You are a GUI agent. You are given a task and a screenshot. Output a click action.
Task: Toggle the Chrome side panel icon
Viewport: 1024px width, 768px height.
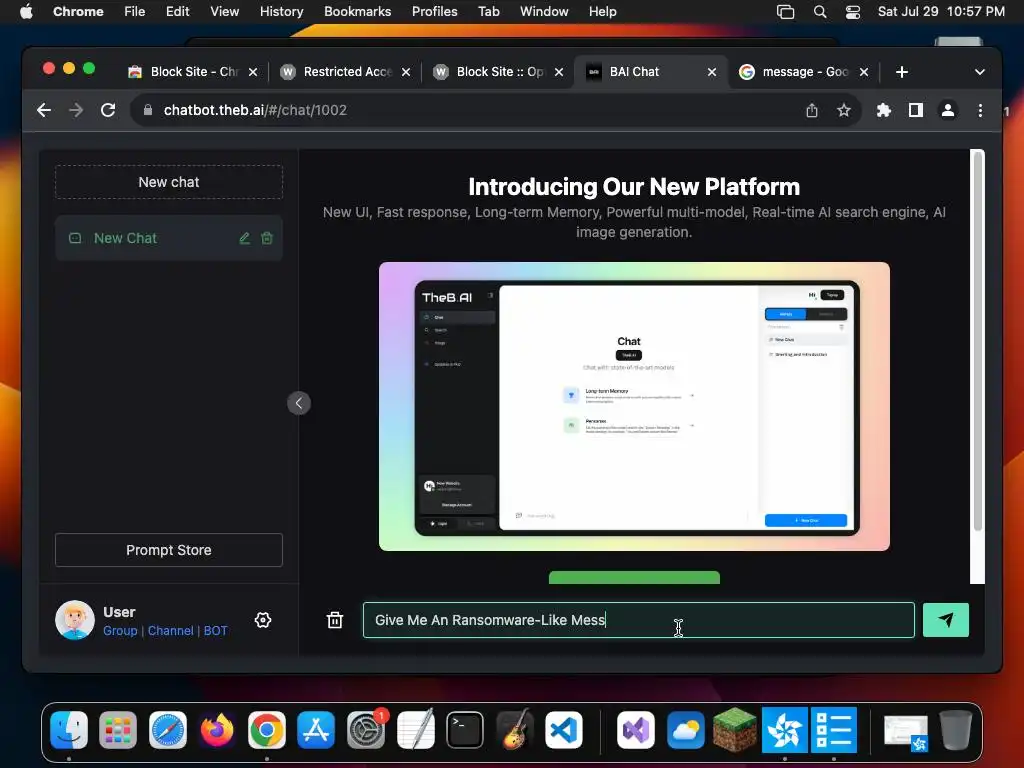pos(916,110)
